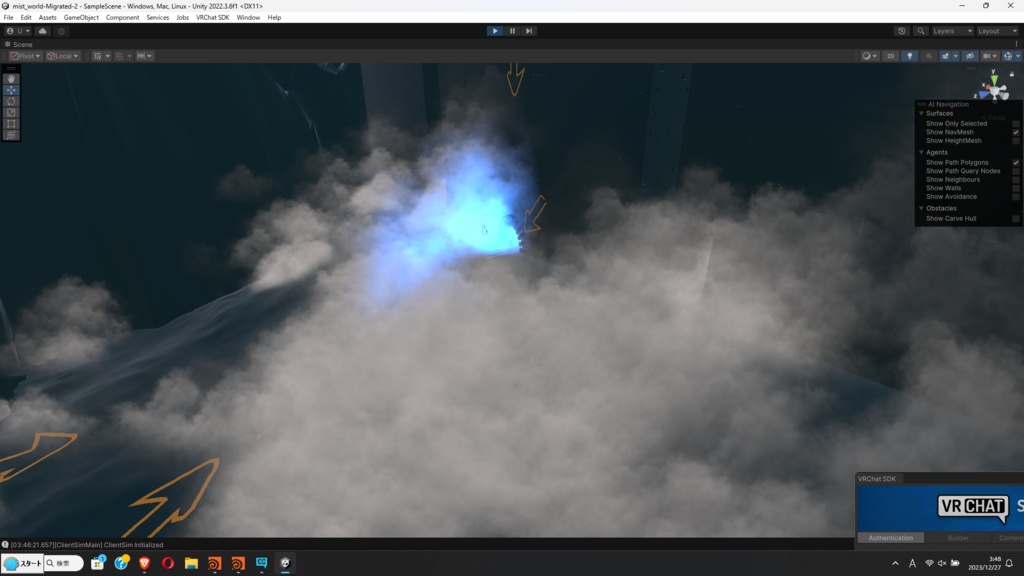Uncheck Show NavMesh checkbox

(x=1016, y=132)
